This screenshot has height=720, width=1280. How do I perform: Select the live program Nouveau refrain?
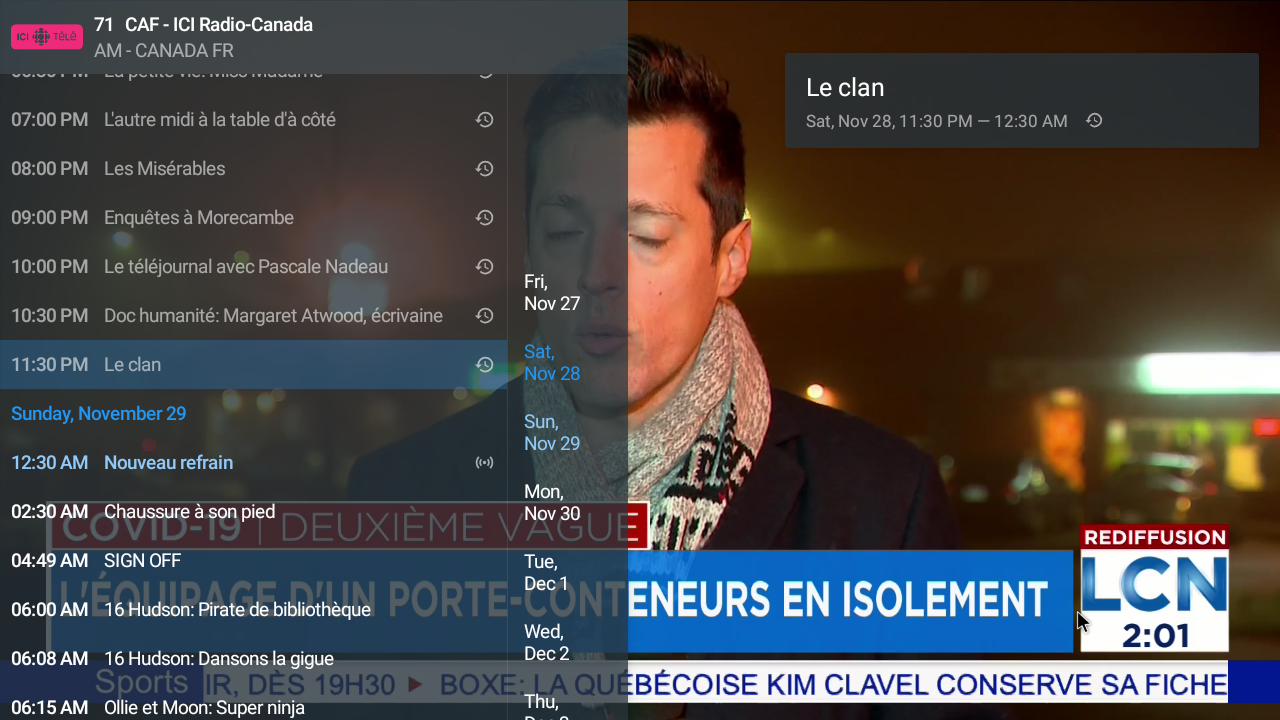[x=253, y=463]
